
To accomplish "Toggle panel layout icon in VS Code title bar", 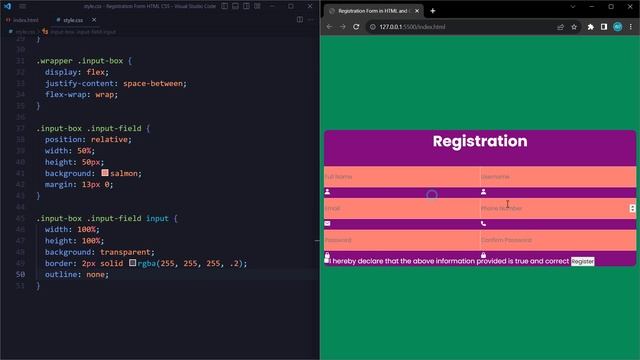I will tap(236, 6).
